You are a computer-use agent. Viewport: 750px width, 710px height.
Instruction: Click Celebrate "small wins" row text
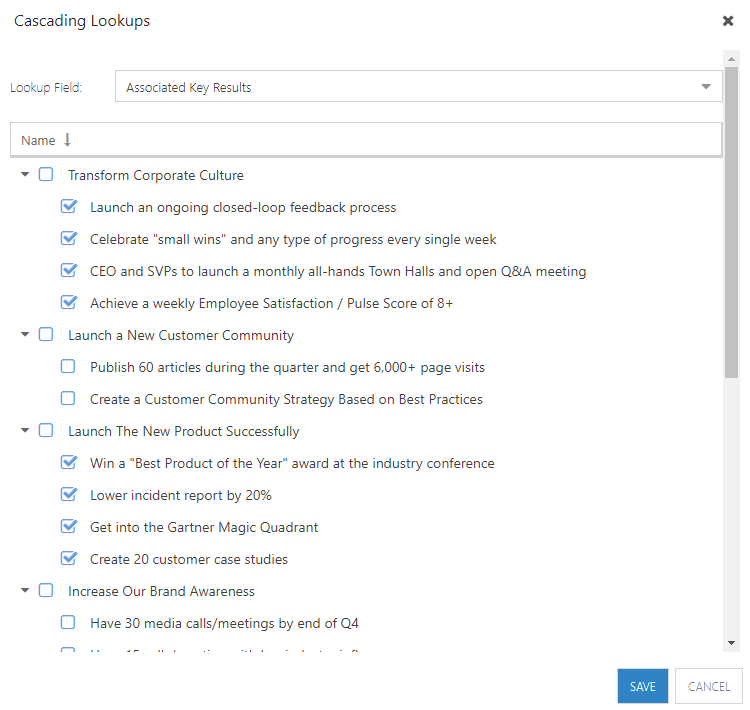coord(293,239)
